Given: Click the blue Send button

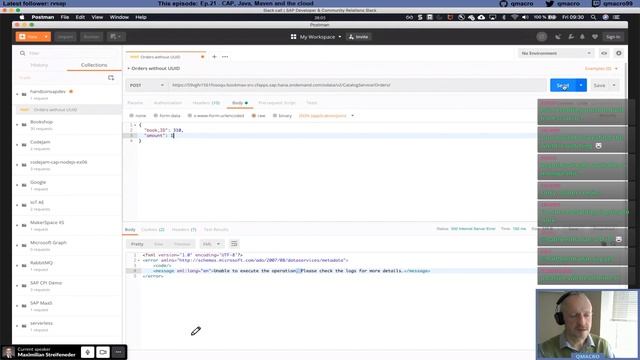Looking at the screenshot, I should click(563, 85).
